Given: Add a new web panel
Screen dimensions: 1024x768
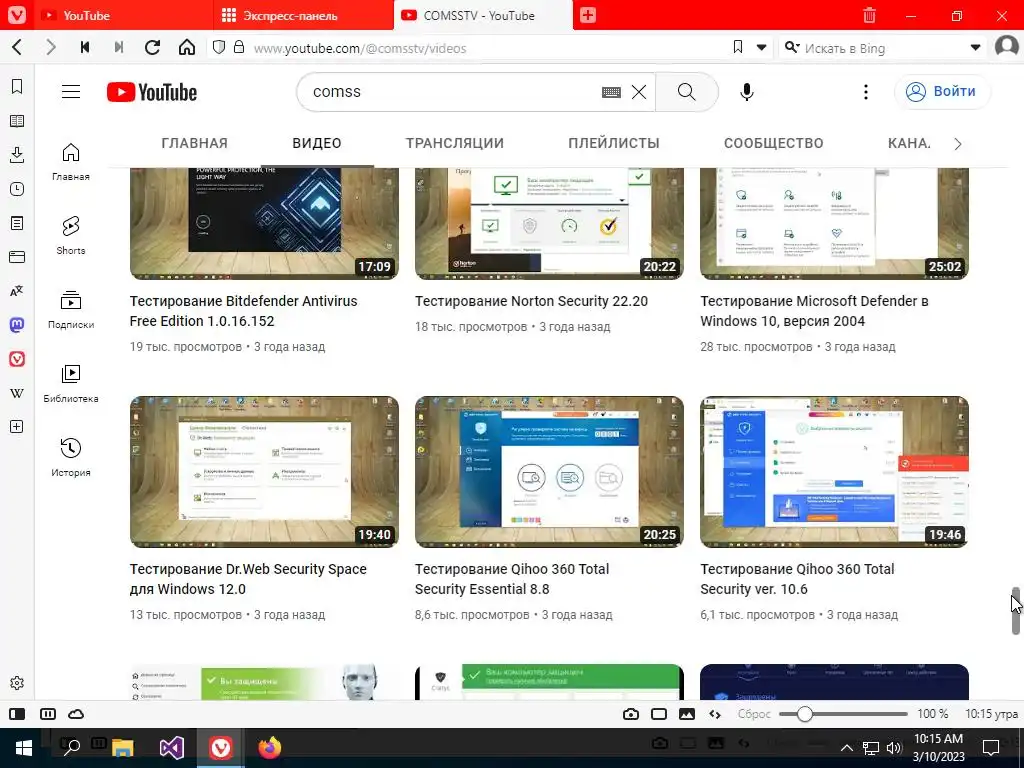Looking at the screenshot, I should (x=17, y=426).
